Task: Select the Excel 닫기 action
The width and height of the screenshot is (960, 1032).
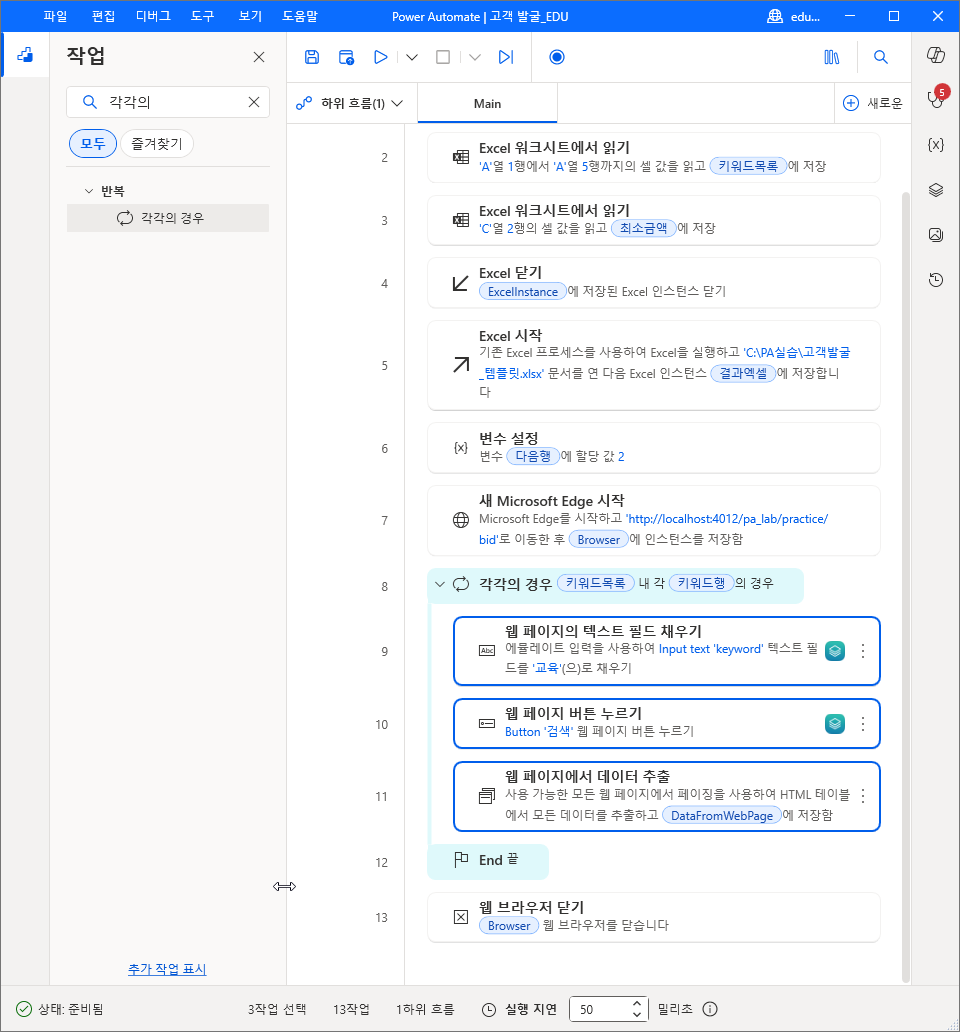Action: coord(653,283)
